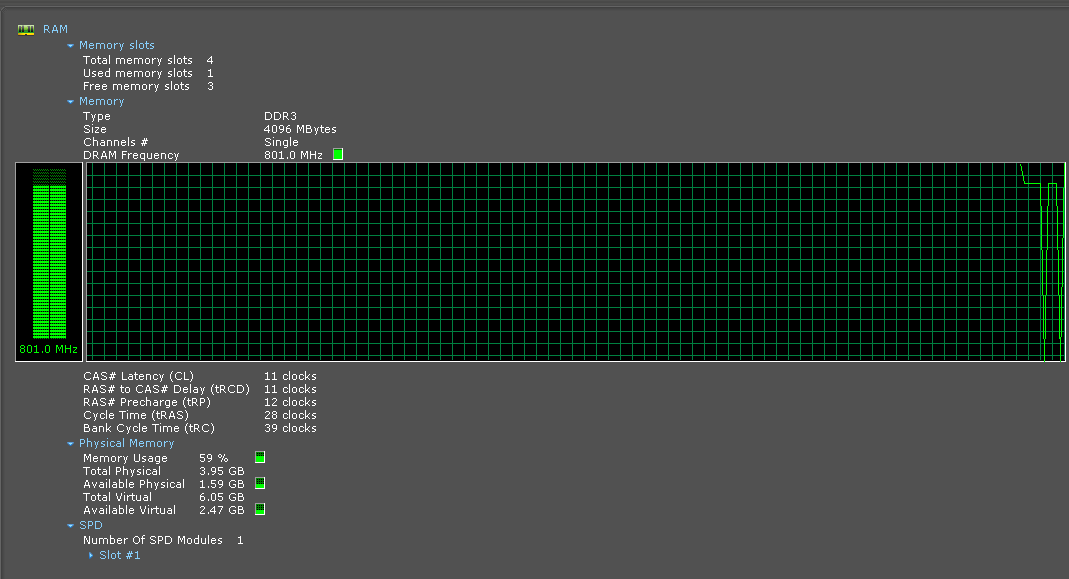Collapse the SPD section

coord(70,526)
